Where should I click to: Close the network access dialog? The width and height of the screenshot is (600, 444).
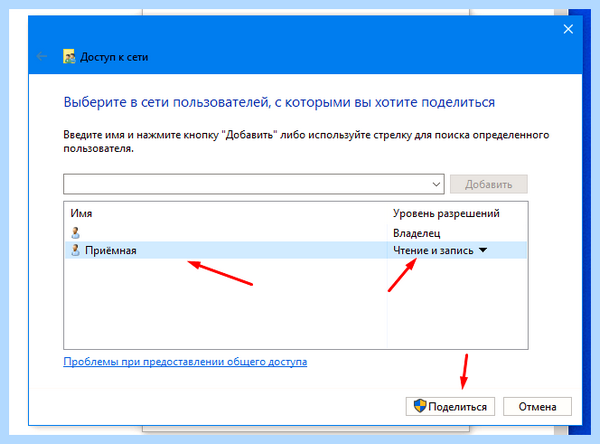coord(568,29)
